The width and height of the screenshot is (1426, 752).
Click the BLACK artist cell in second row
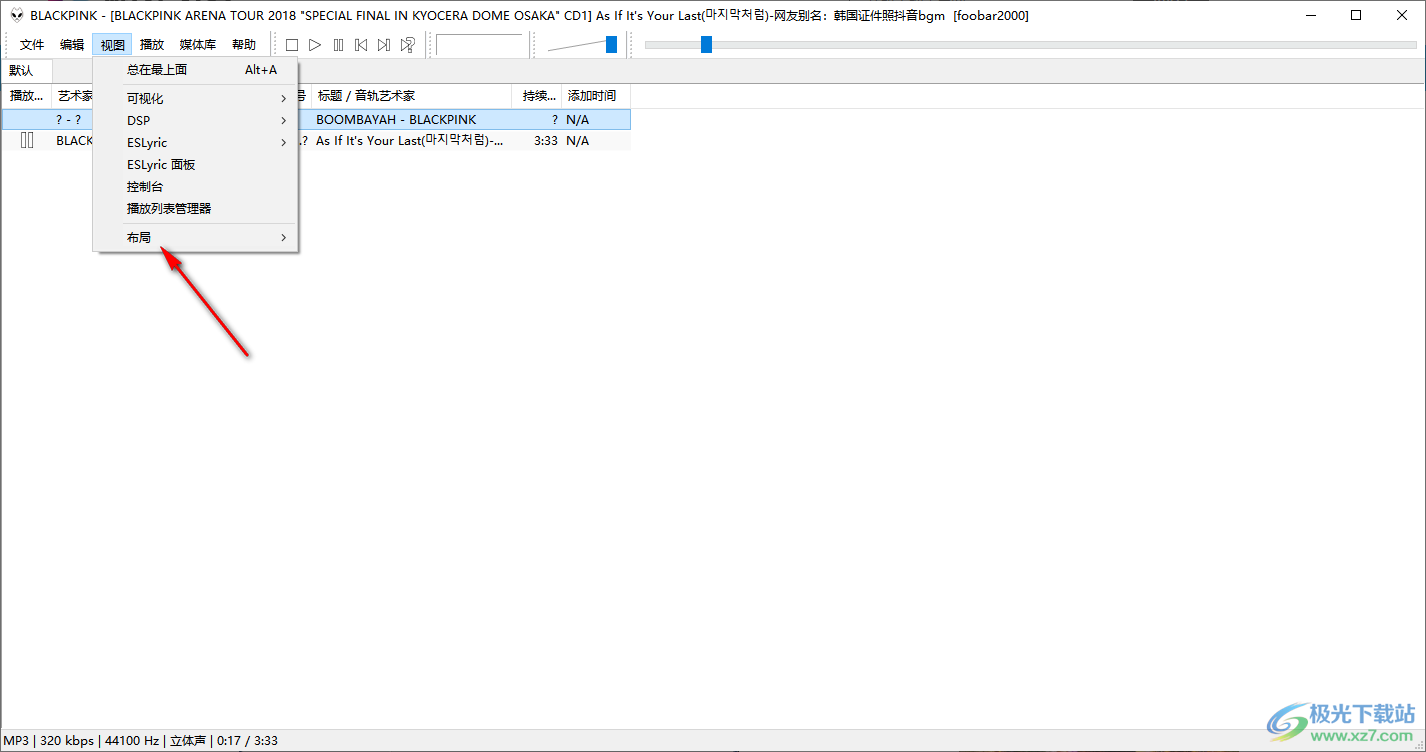pos(74,141)
